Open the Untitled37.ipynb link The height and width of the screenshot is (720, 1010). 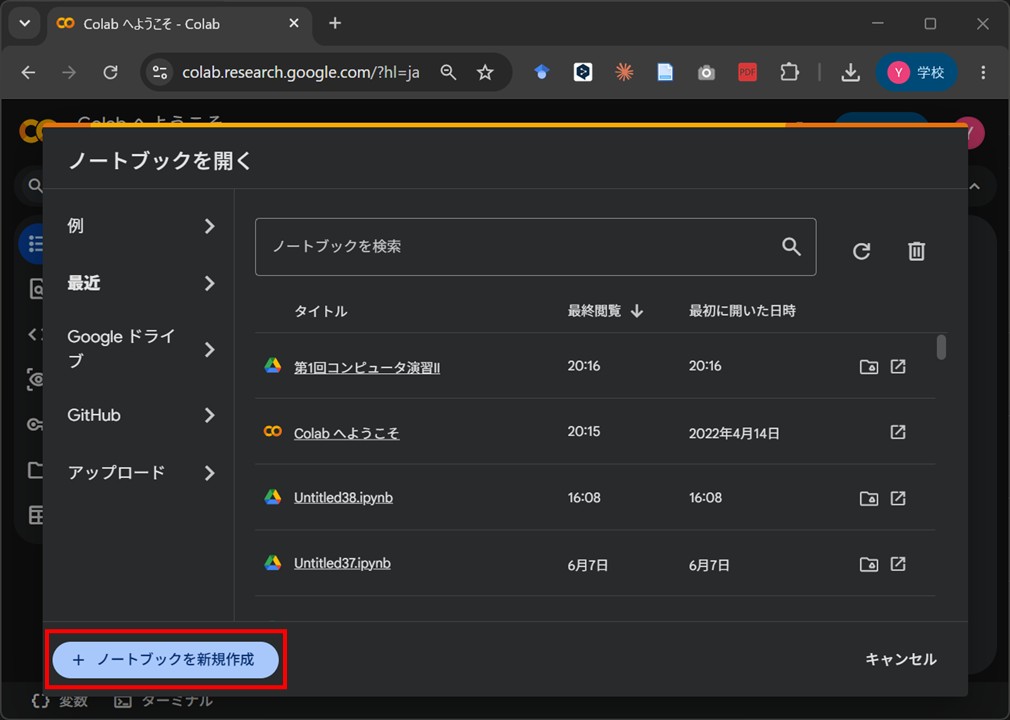pyautogui.click(x=342, y=564)
